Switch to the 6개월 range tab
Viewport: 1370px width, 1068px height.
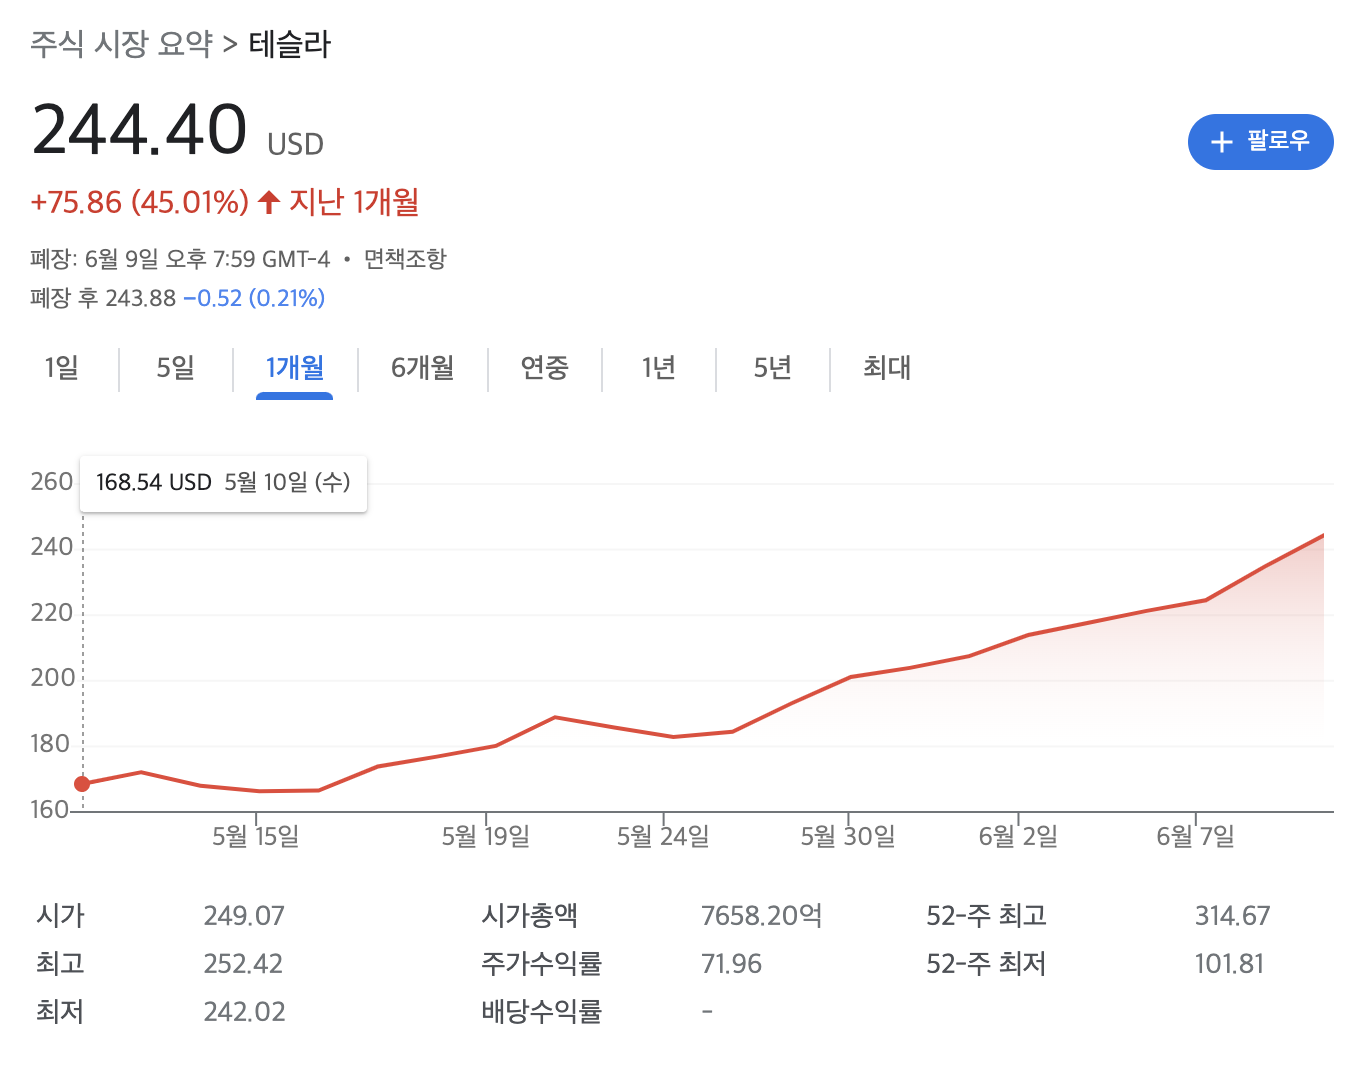click(422, 368)
